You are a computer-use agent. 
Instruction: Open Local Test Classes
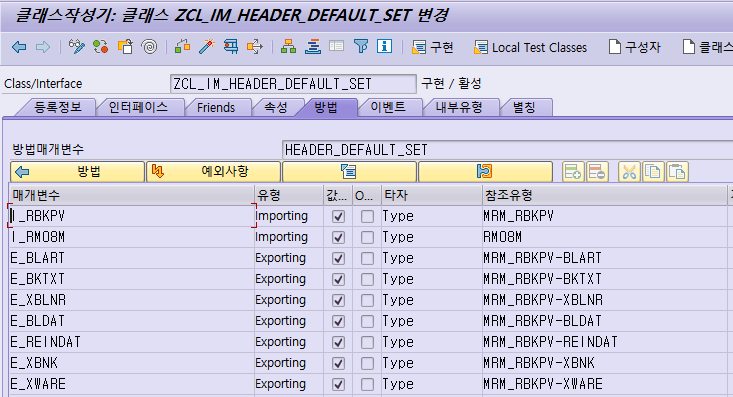531,47
